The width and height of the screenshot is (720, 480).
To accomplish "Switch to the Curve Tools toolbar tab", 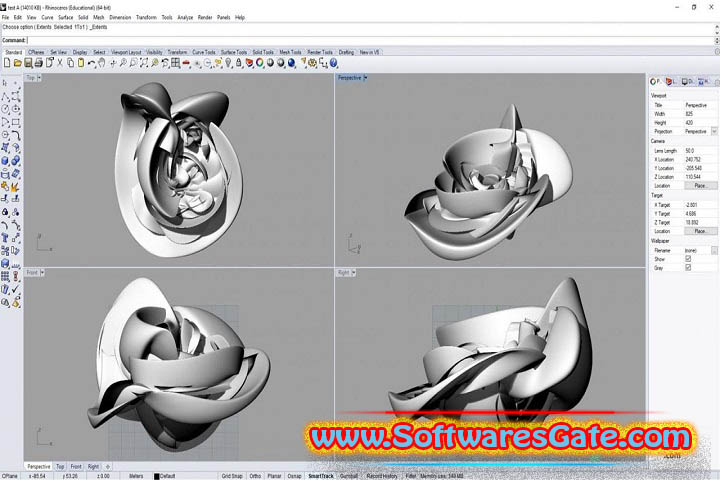I will pyautogui.click(x=203, y=52).
